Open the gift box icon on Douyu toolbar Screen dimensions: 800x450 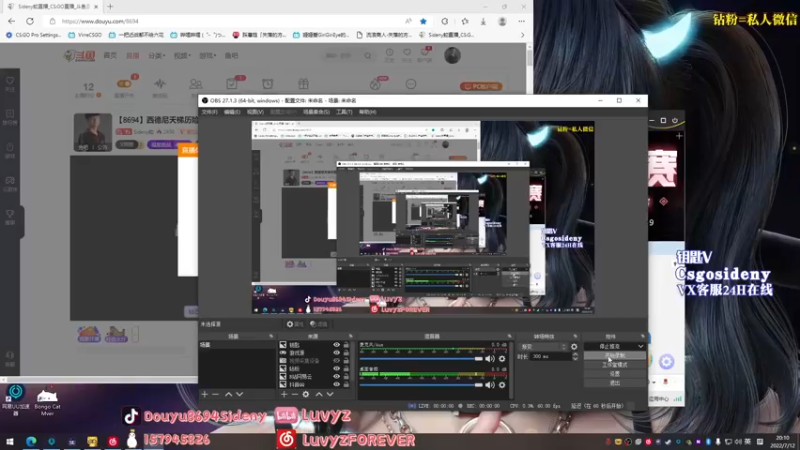point(304,84)
